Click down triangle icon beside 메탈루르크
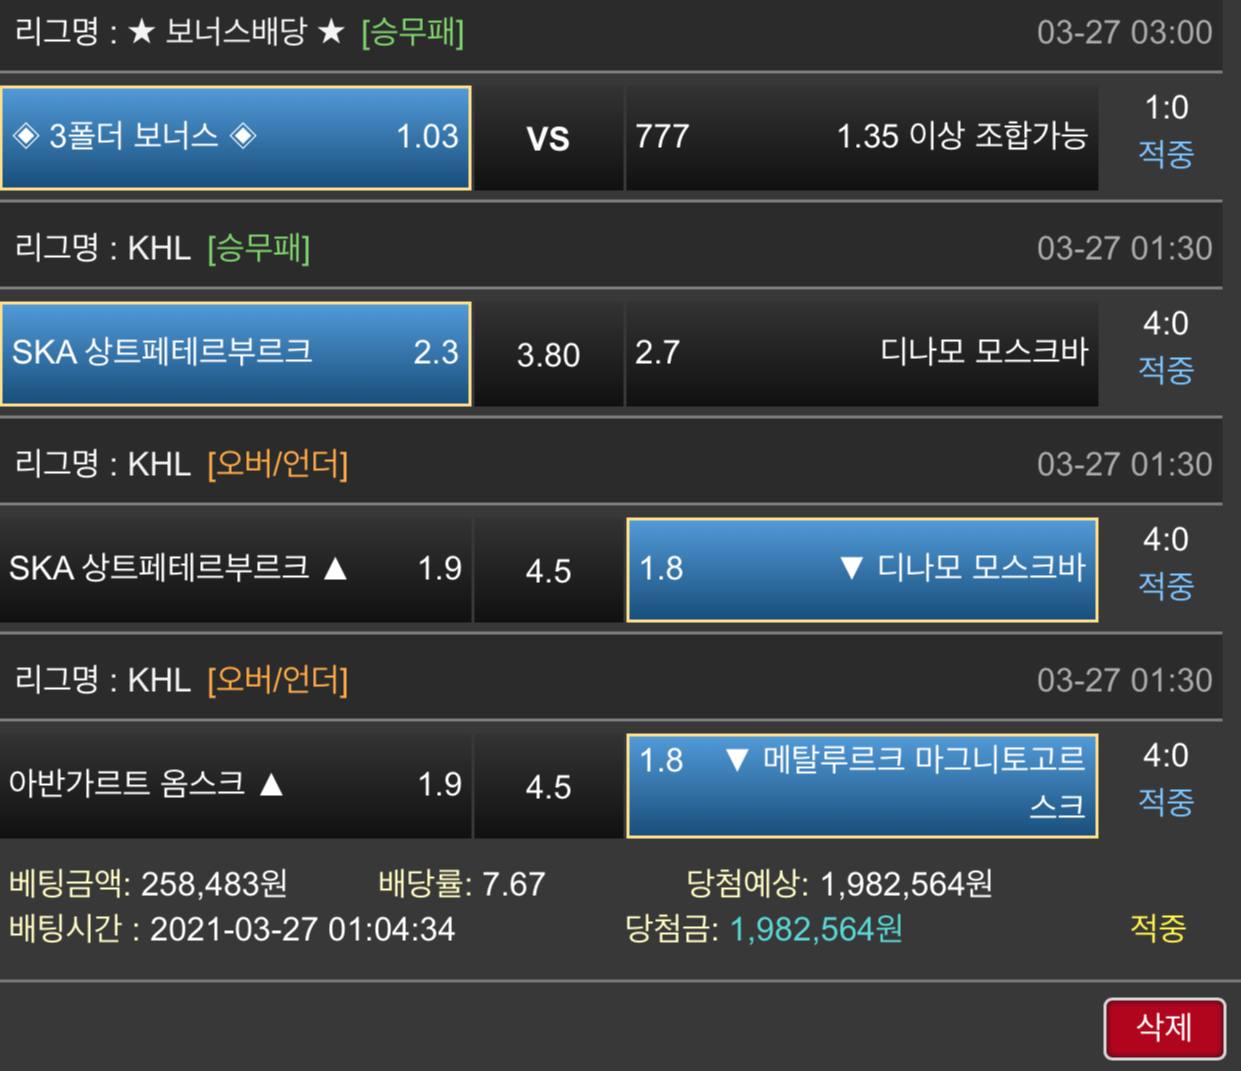This screenshot has width=1241, height=1071. [737, 760]
